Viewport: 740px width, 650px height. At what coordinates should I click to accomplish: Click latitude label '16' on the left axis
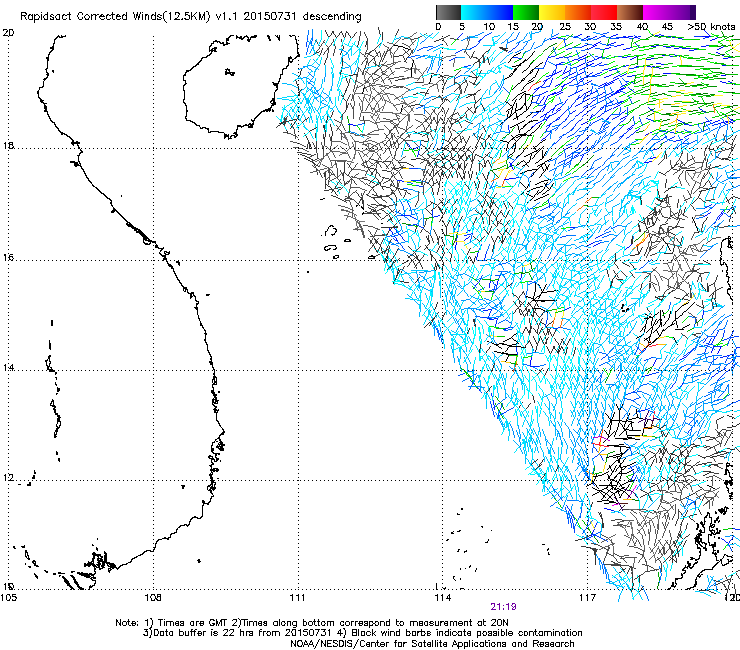pos(8,257)
